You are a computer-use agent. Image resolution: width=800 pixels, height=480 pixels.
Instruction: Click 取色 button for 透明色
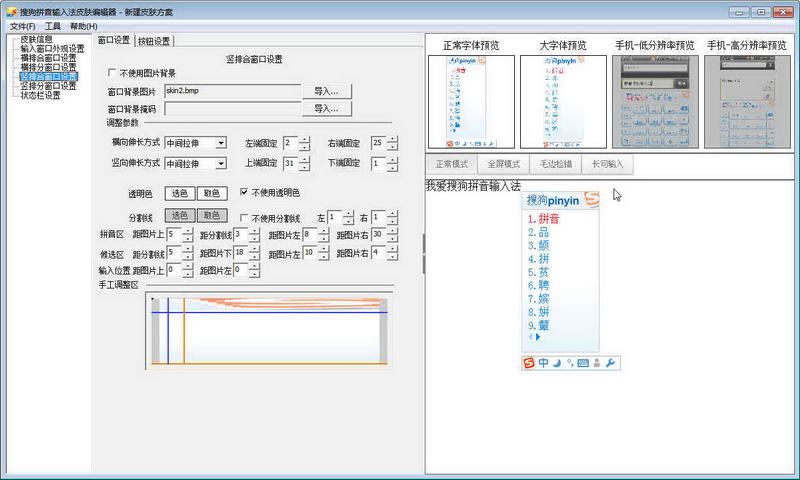click(212, 193)
